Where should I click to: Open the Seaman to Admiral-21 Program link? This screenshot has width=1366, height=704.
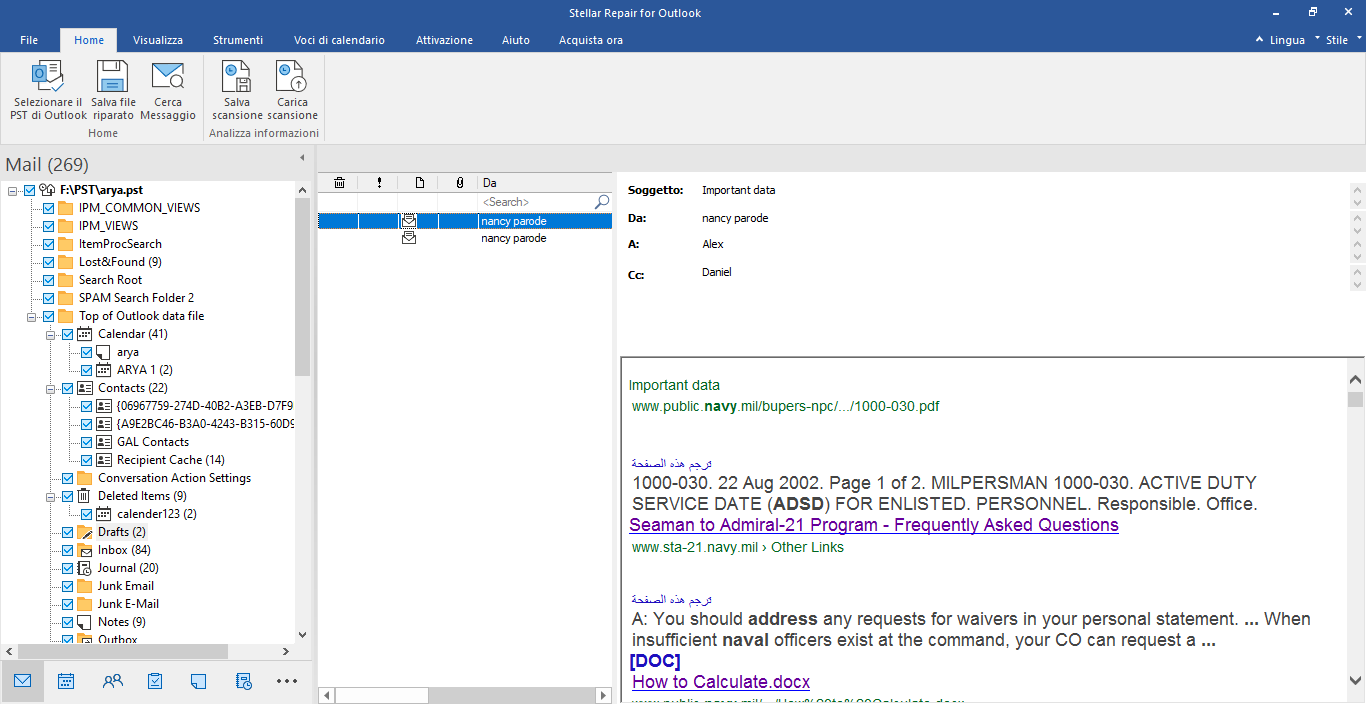[x=874, y=525]
